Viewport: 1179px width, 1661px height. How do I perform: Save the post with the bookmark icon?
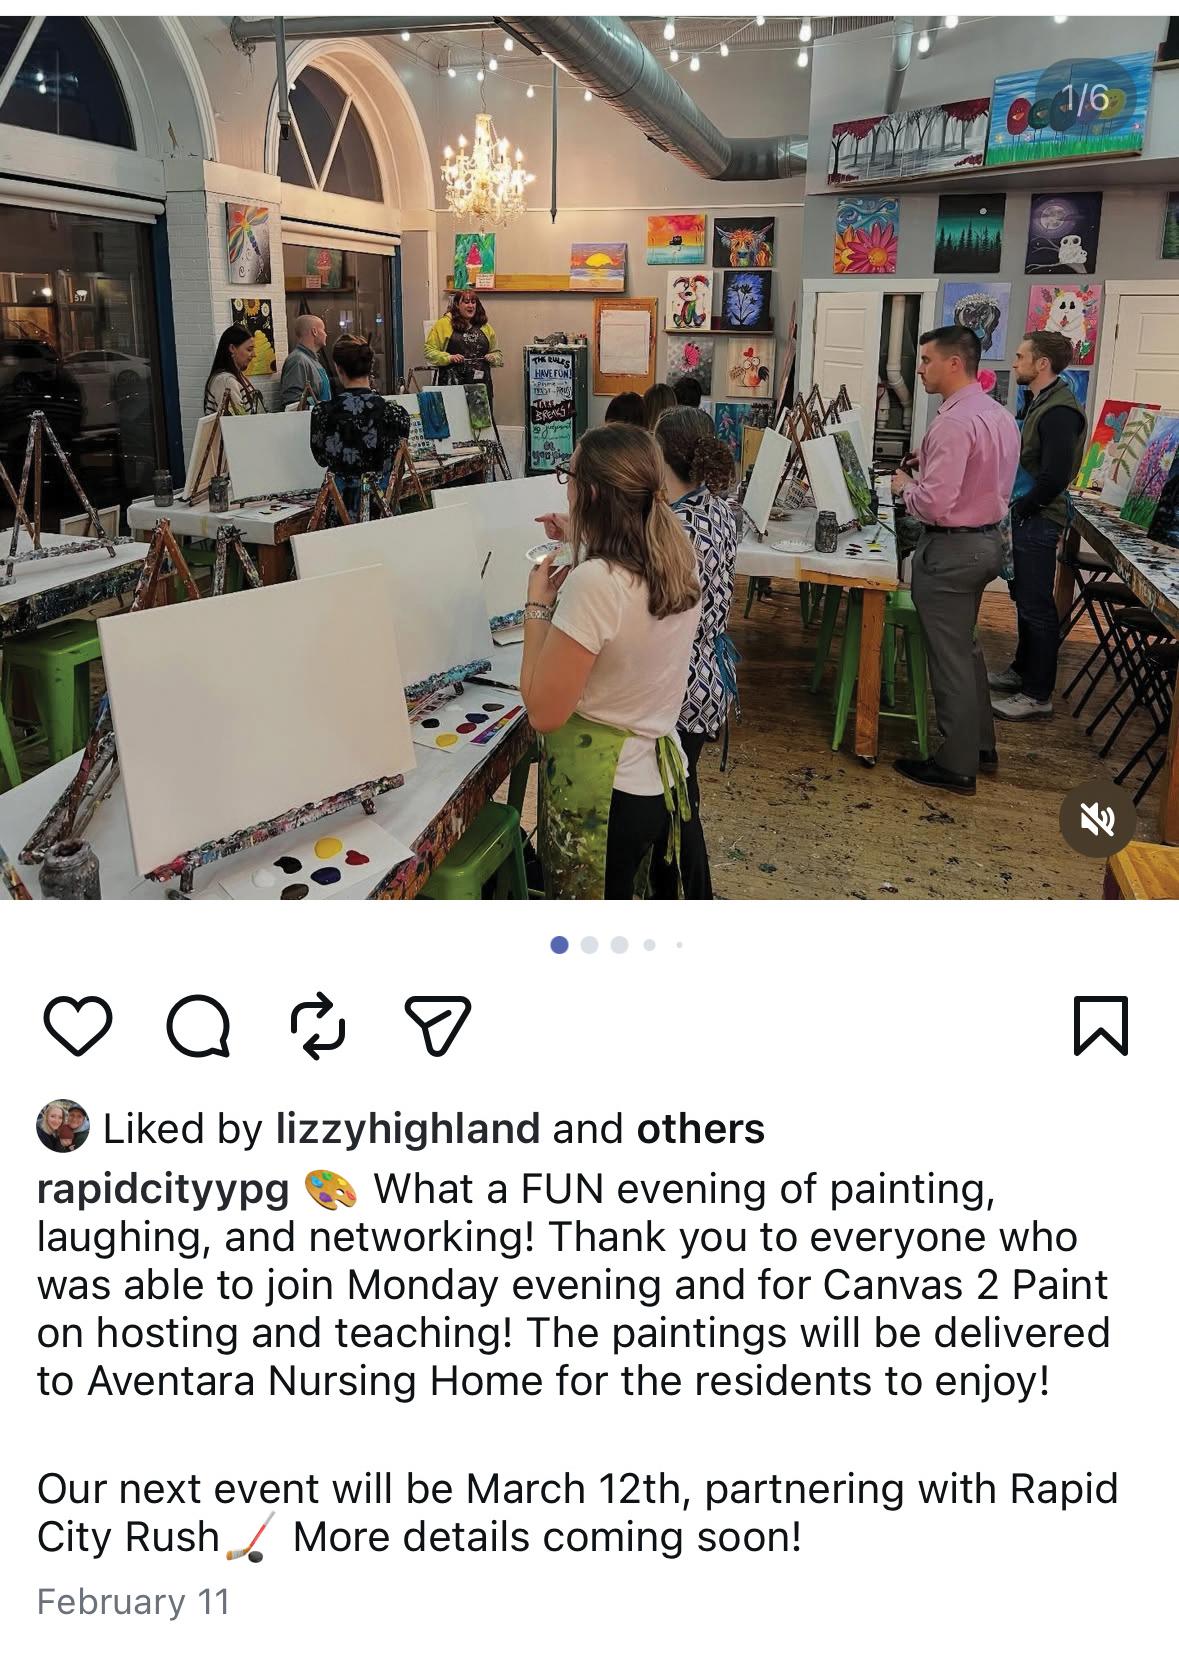[x=1101, y=1025]
